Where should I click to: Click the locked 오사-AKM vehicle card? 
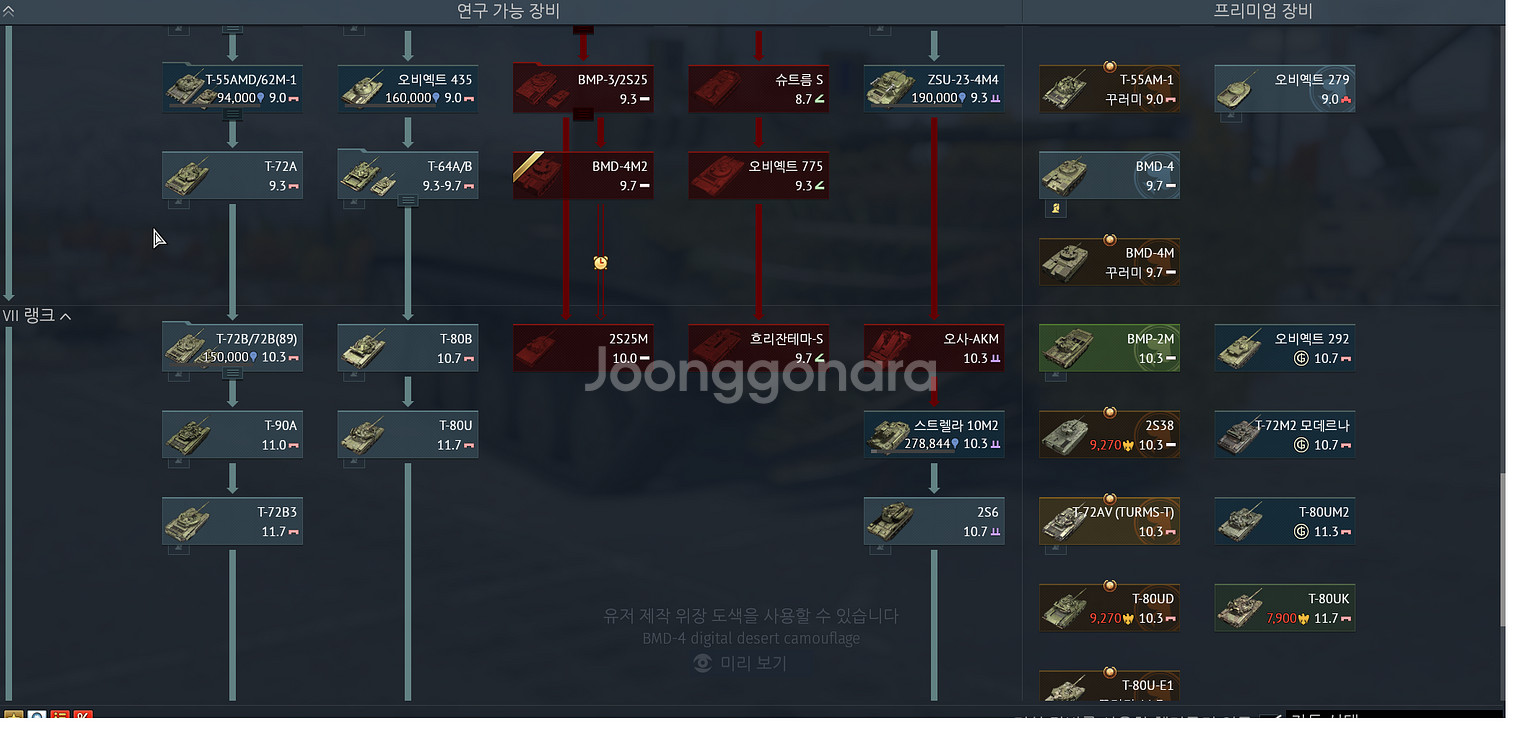tap(934, 348)
